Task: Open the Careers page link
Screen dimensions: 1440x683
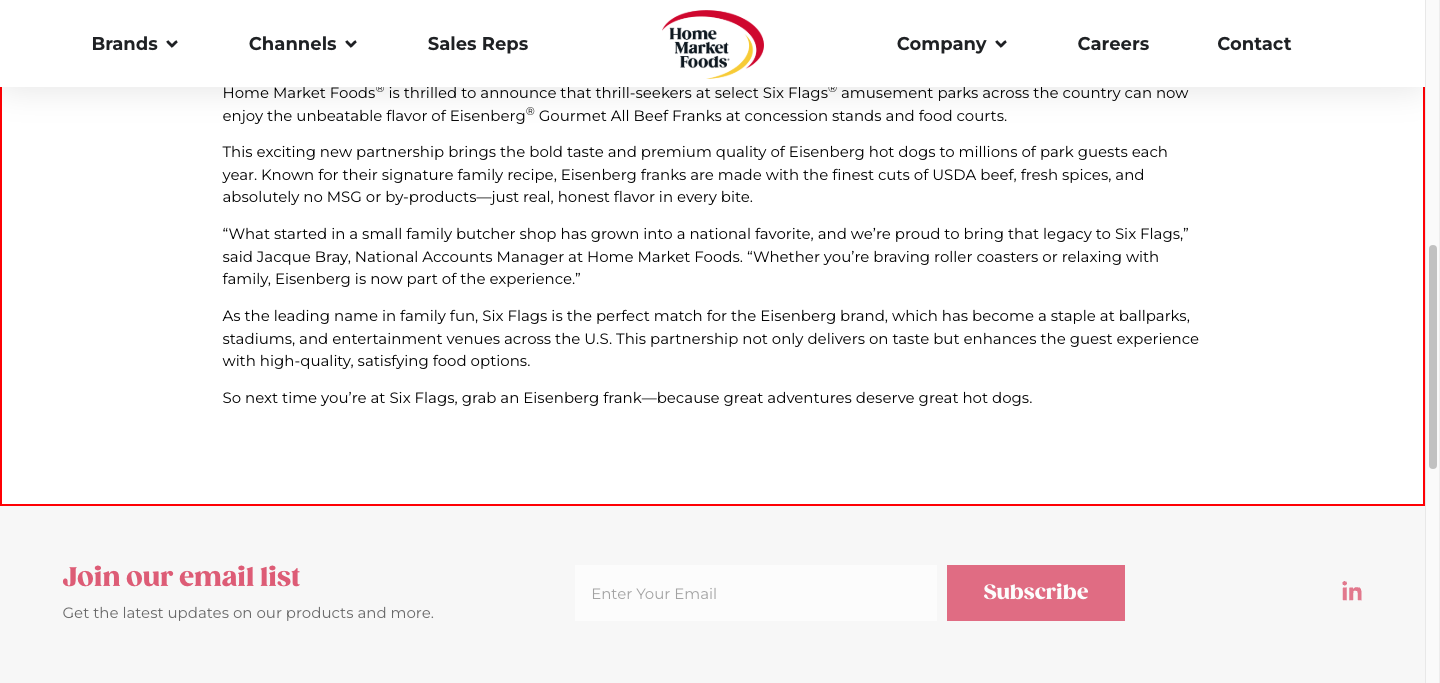Action: pyautogui.click(x=1113, y=44)
